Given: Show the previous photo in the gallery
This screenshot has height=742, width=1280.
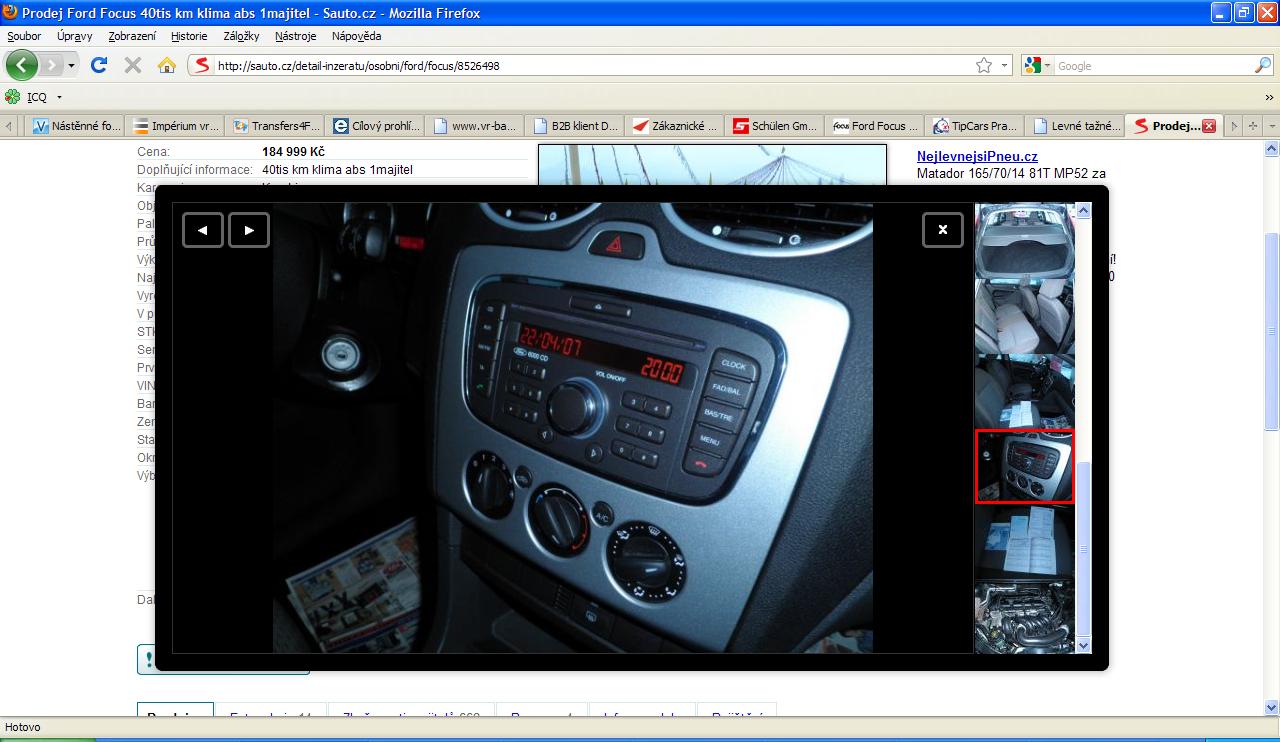Looking at the screenshot, I should coord(203,230).
